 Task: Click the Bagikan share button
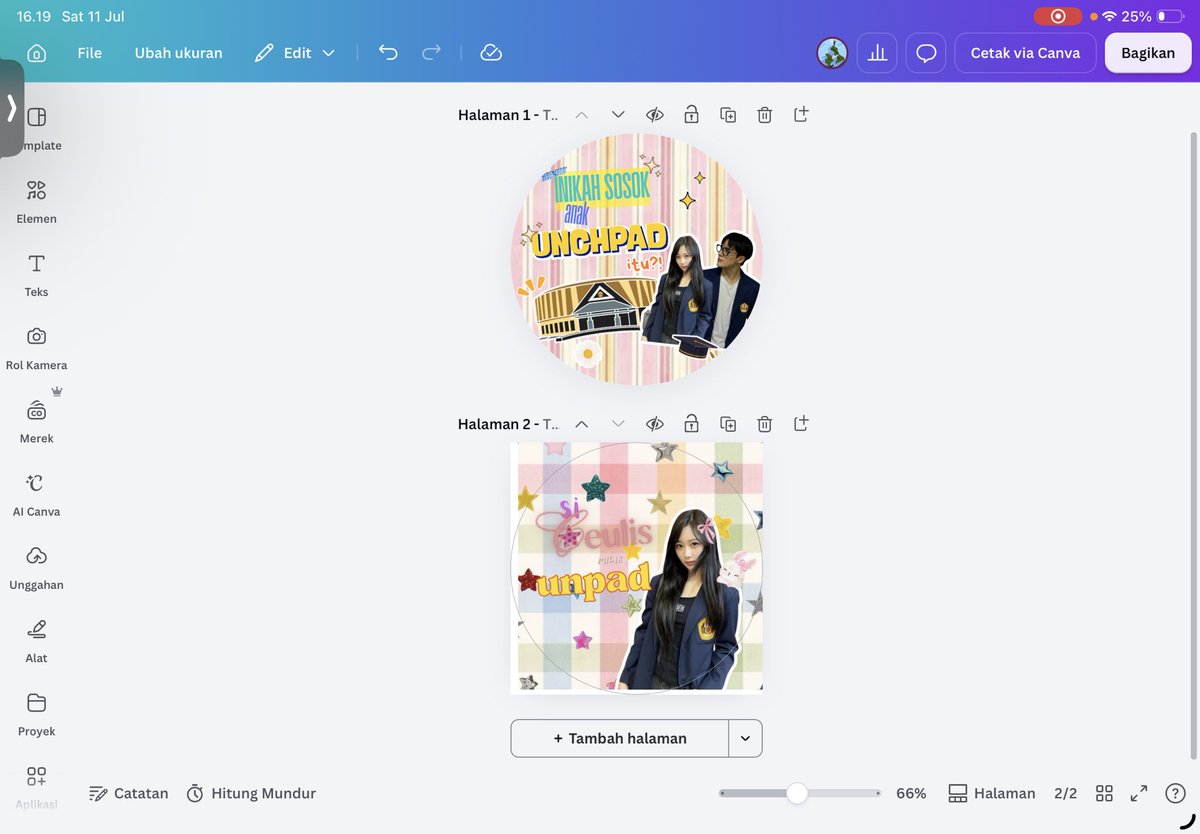[1148, 53]
